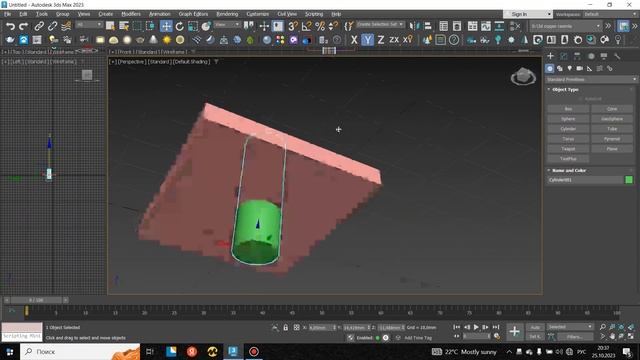640x360 pixels.
Task: Open the green object color swatch
Action: 629,180
